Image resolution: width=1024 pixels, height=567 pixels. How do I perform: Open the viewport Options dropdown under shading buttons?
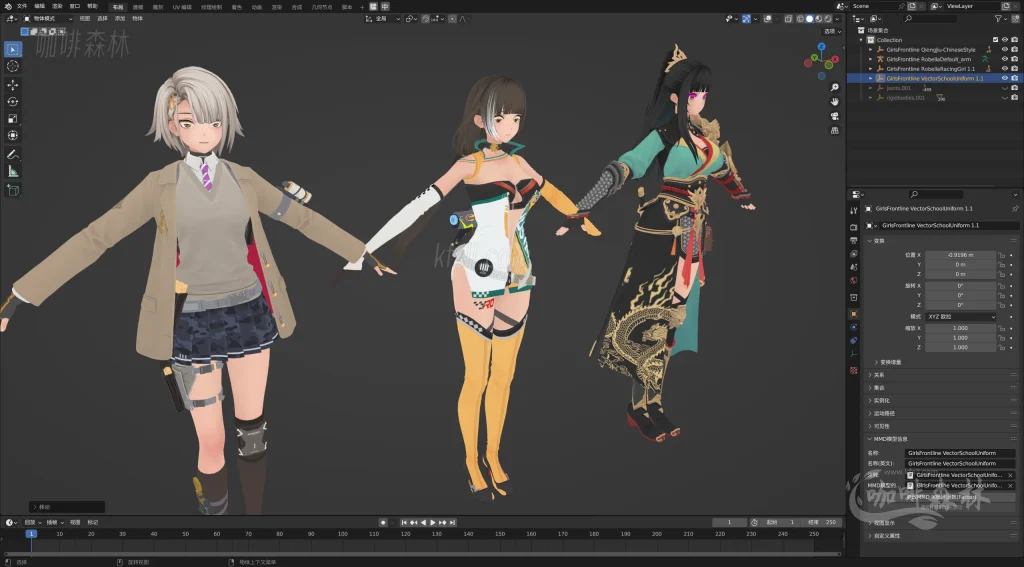tap(833, 31)
